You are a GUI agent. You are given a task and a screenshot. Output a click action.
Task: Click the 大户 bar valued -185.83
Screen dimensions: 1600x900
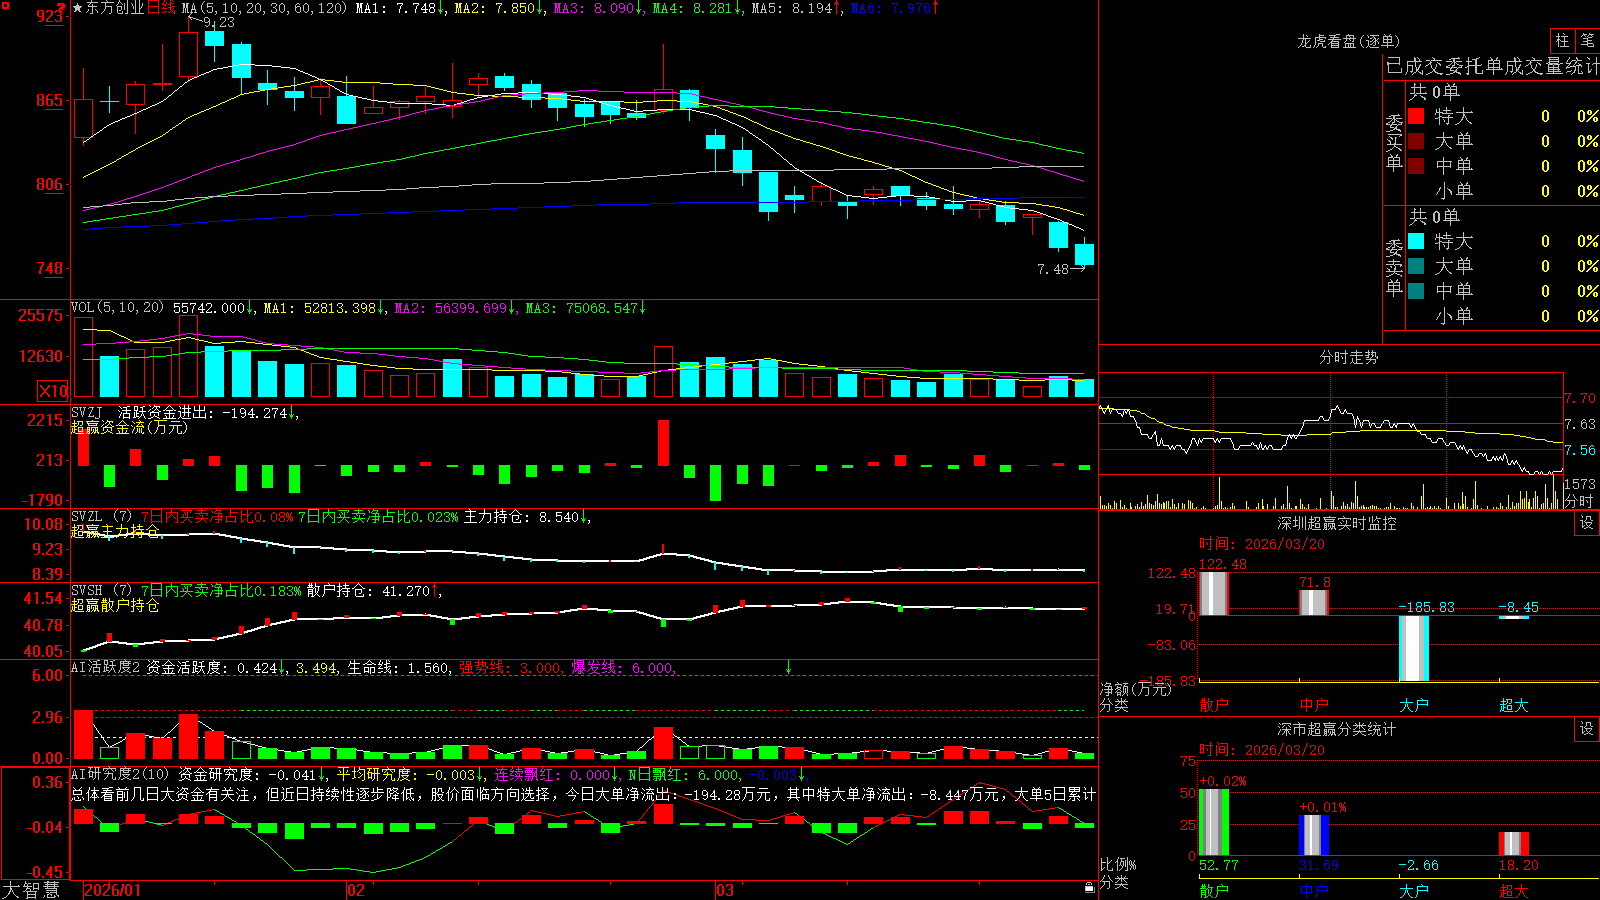[x=1414, y=648]
